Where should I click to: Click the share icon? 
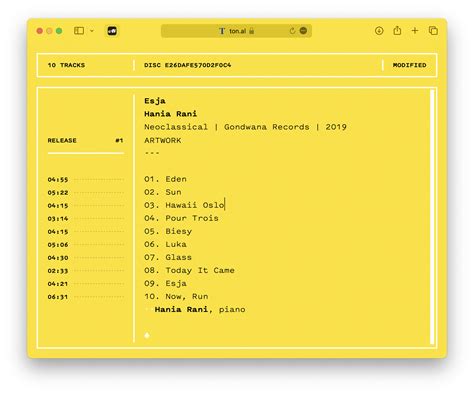coord(397,30)
